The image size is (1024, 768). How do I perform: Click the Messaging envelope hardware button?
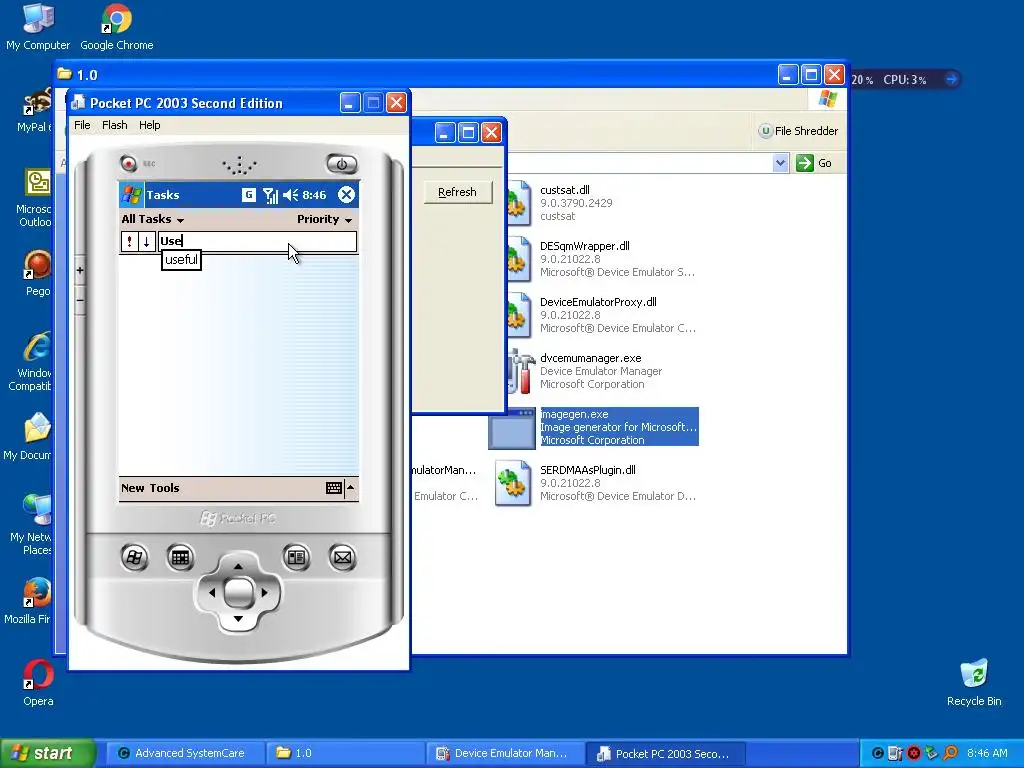coord(342,557)
